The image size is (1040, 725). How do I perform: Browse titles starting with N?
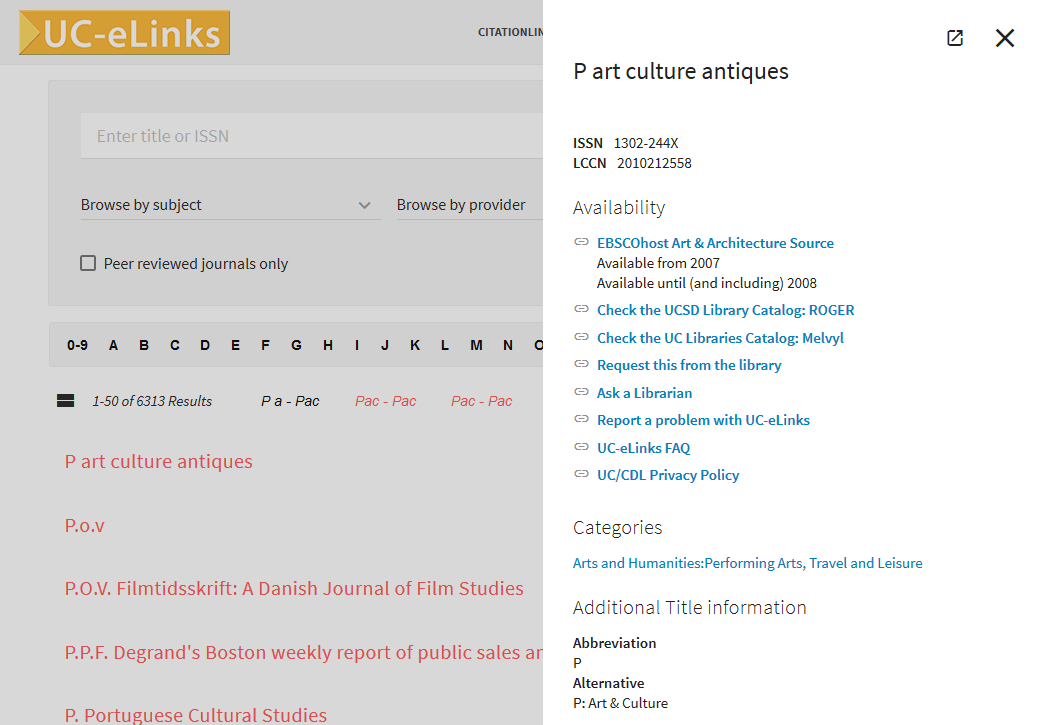click(x=507, y=345)
